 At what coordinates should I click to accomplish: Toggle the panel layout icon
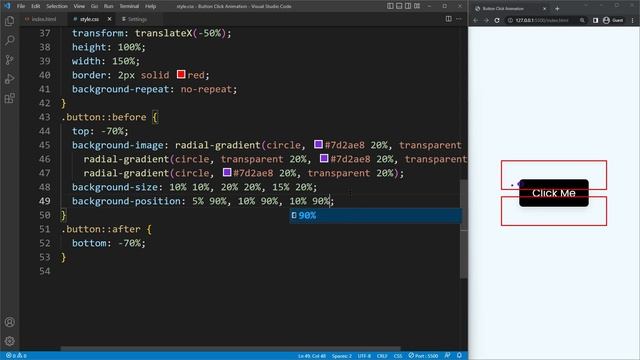tap(399, 6)
